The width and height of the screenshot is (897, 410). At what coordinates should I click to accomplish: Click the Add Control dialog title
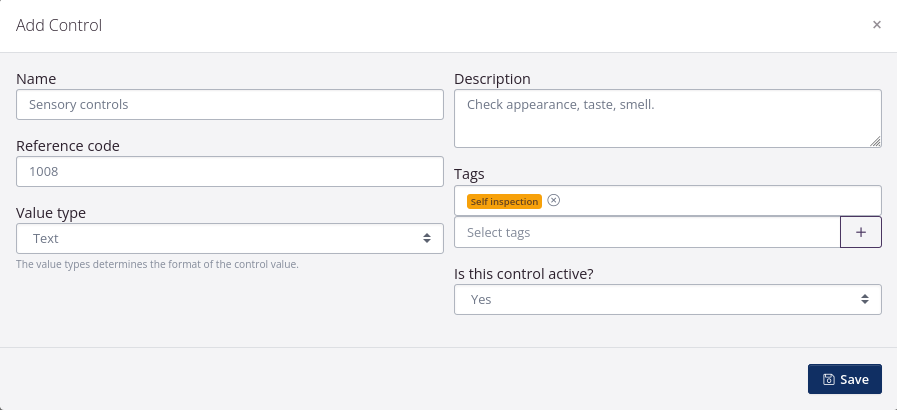point(59,25)
